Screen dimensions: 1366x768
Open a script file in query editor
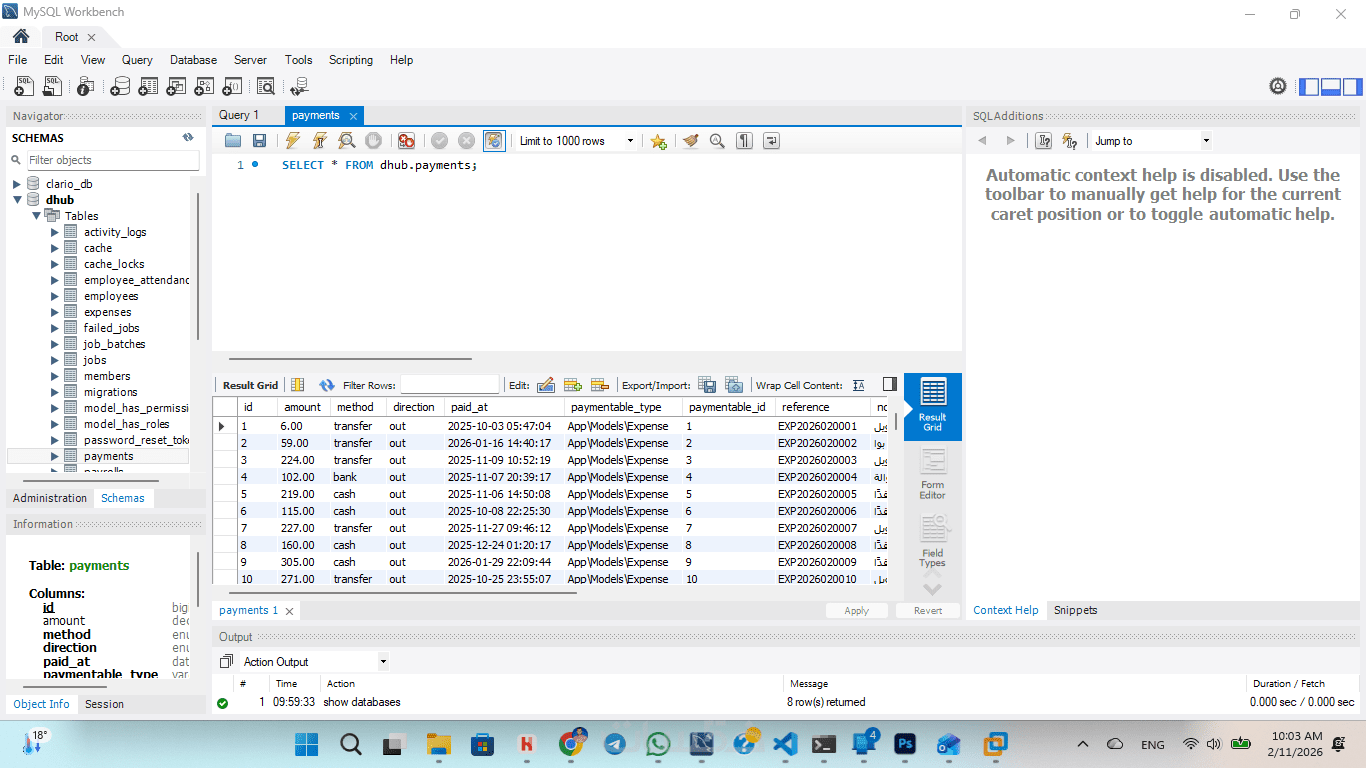tap(233, 141)
